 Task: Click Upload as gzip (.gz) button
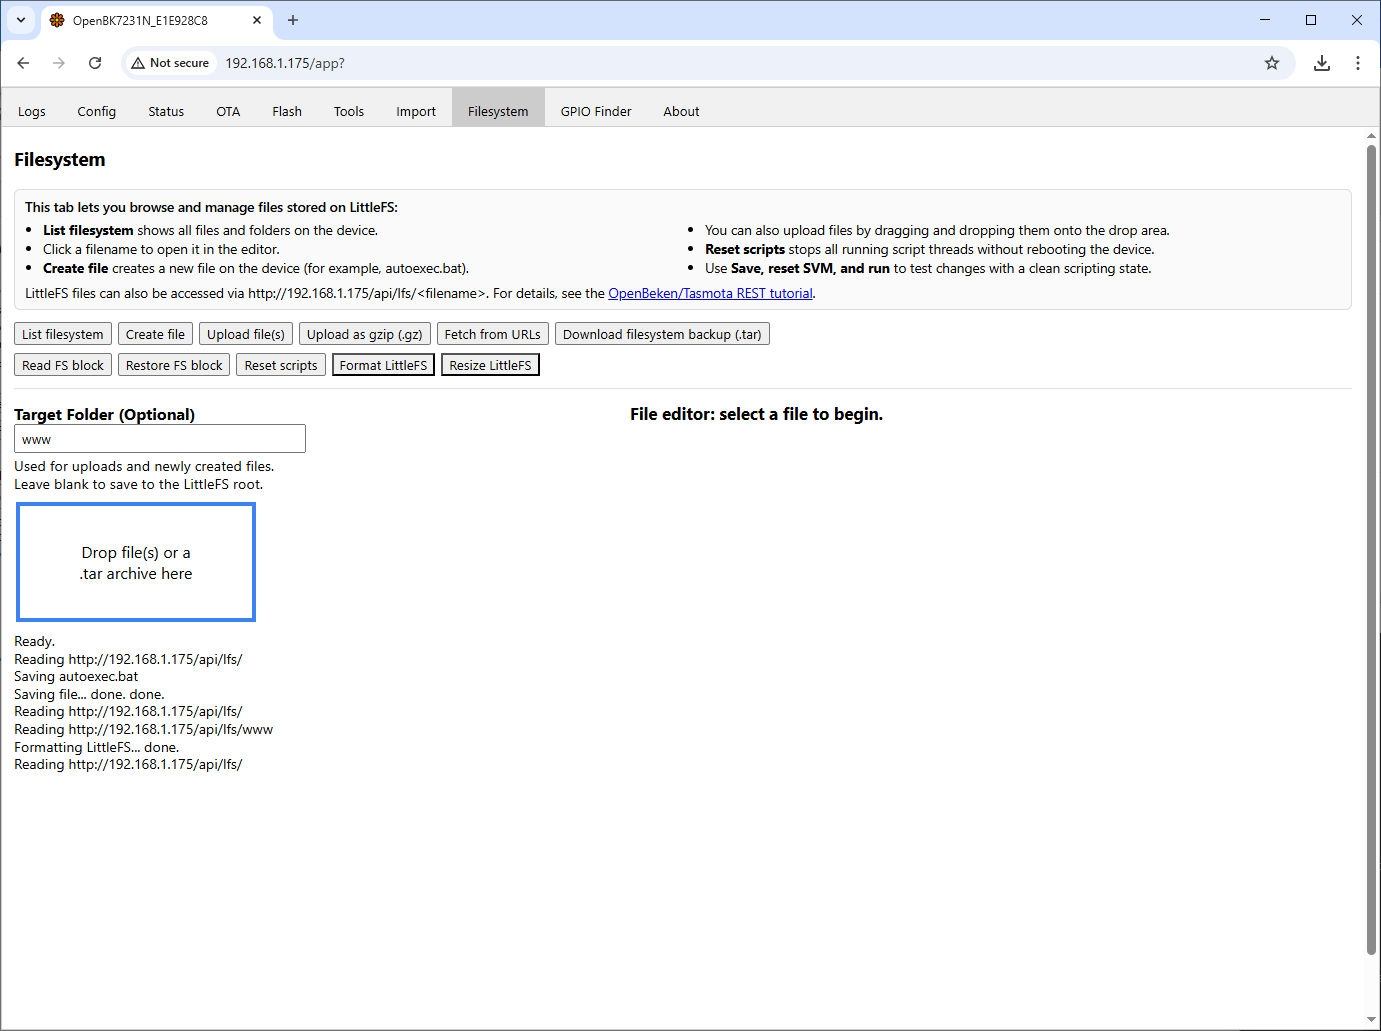(365, 334)
